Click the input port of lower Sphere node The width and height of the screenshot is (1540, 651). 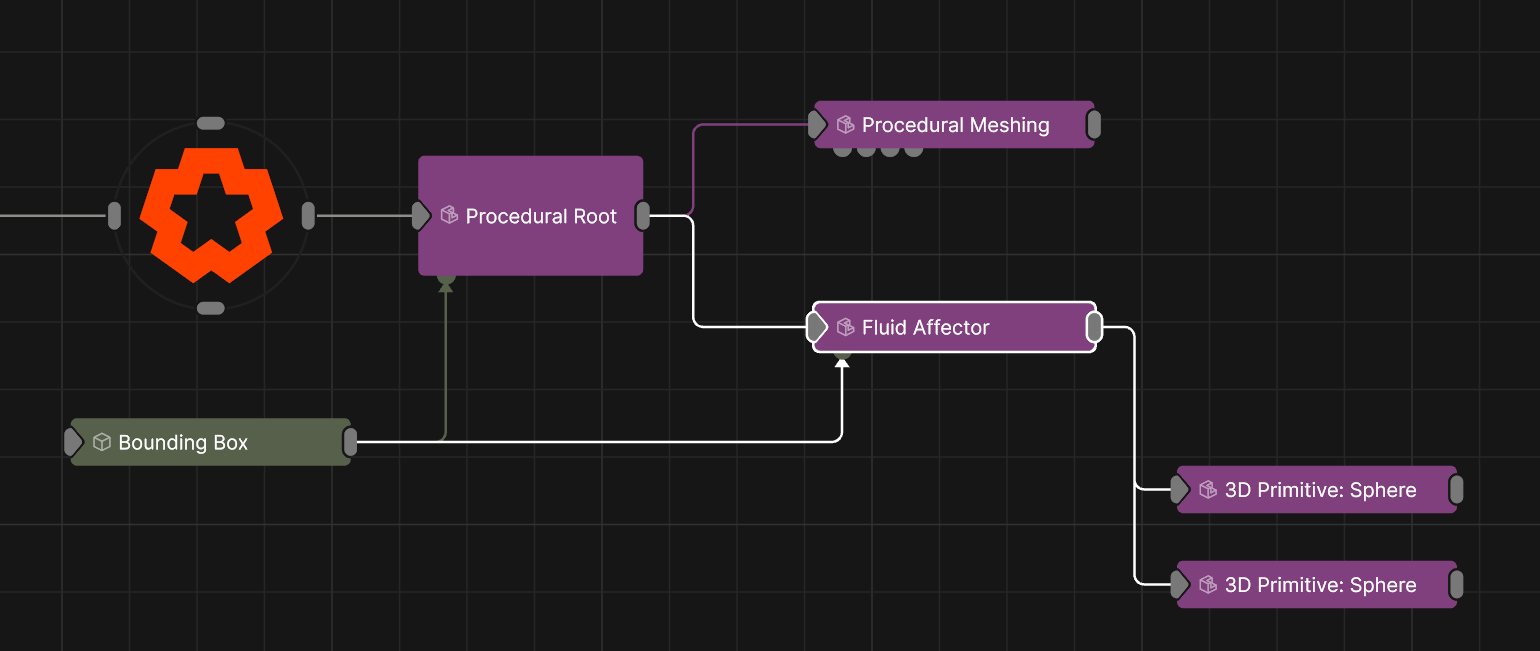[1180, 585]
